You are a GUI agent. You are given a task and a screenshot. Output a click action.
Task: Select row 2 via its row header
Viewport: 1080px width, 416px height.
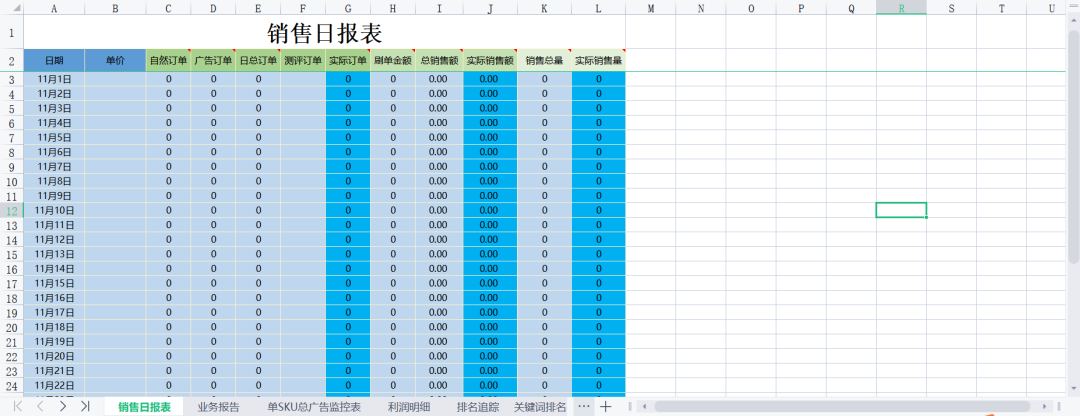tap(12, 61)
